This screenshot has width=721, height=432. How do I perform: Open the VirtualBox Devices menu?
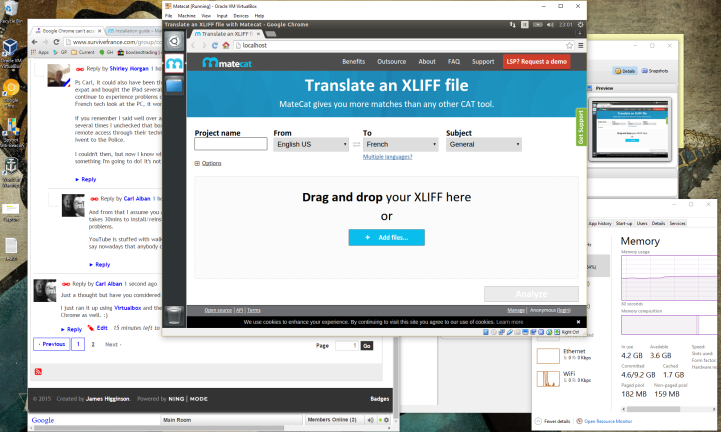coord(241,16)
